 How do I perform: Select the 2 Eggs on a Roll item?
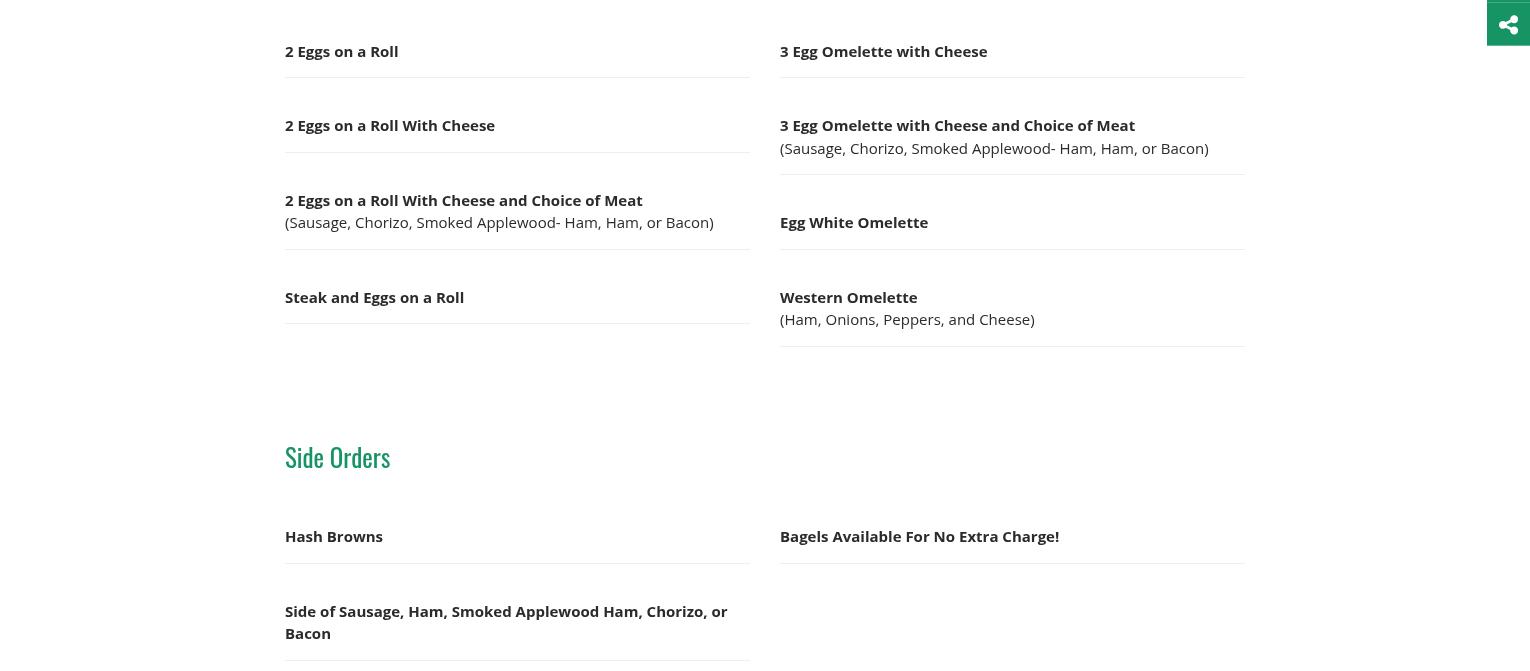pyautogui.click(x=341, y=52)
